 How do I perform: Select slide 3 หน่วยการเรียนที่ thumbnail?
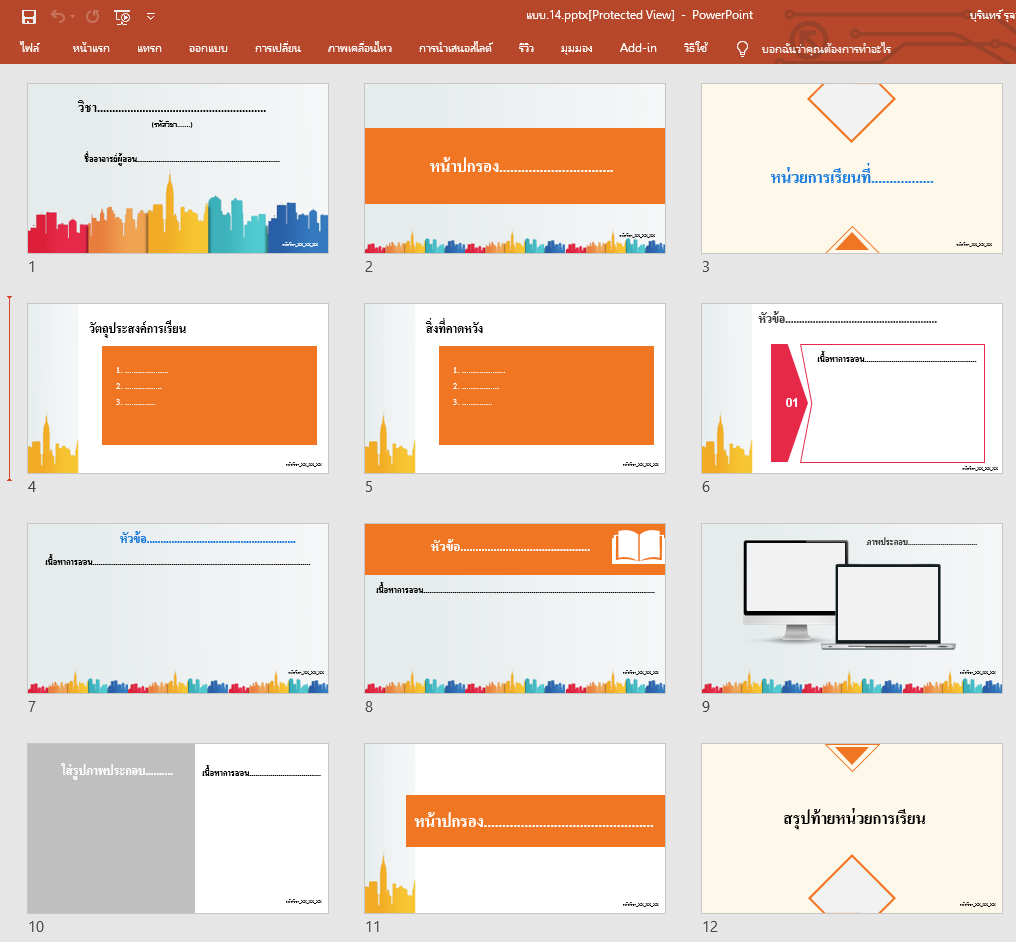point(851,168)
